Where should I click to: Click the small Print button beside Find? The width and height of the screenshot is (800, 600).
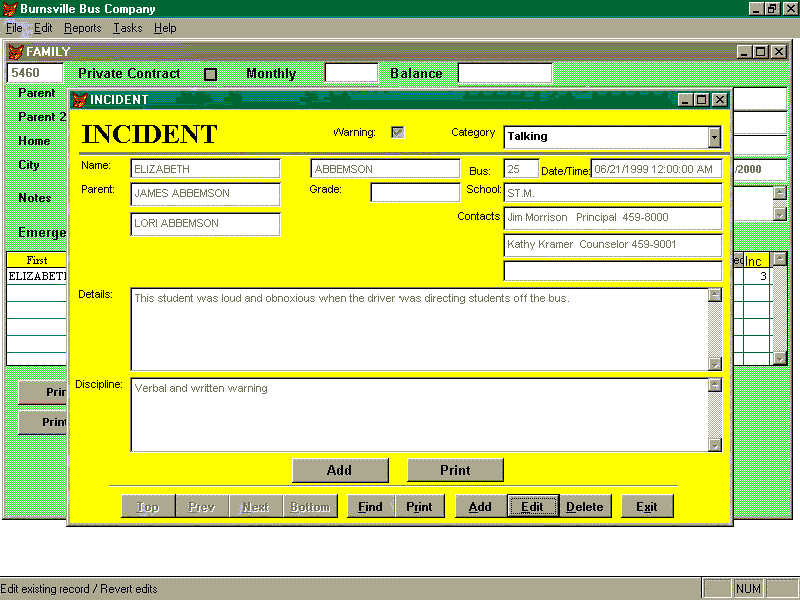click(419, 507)
